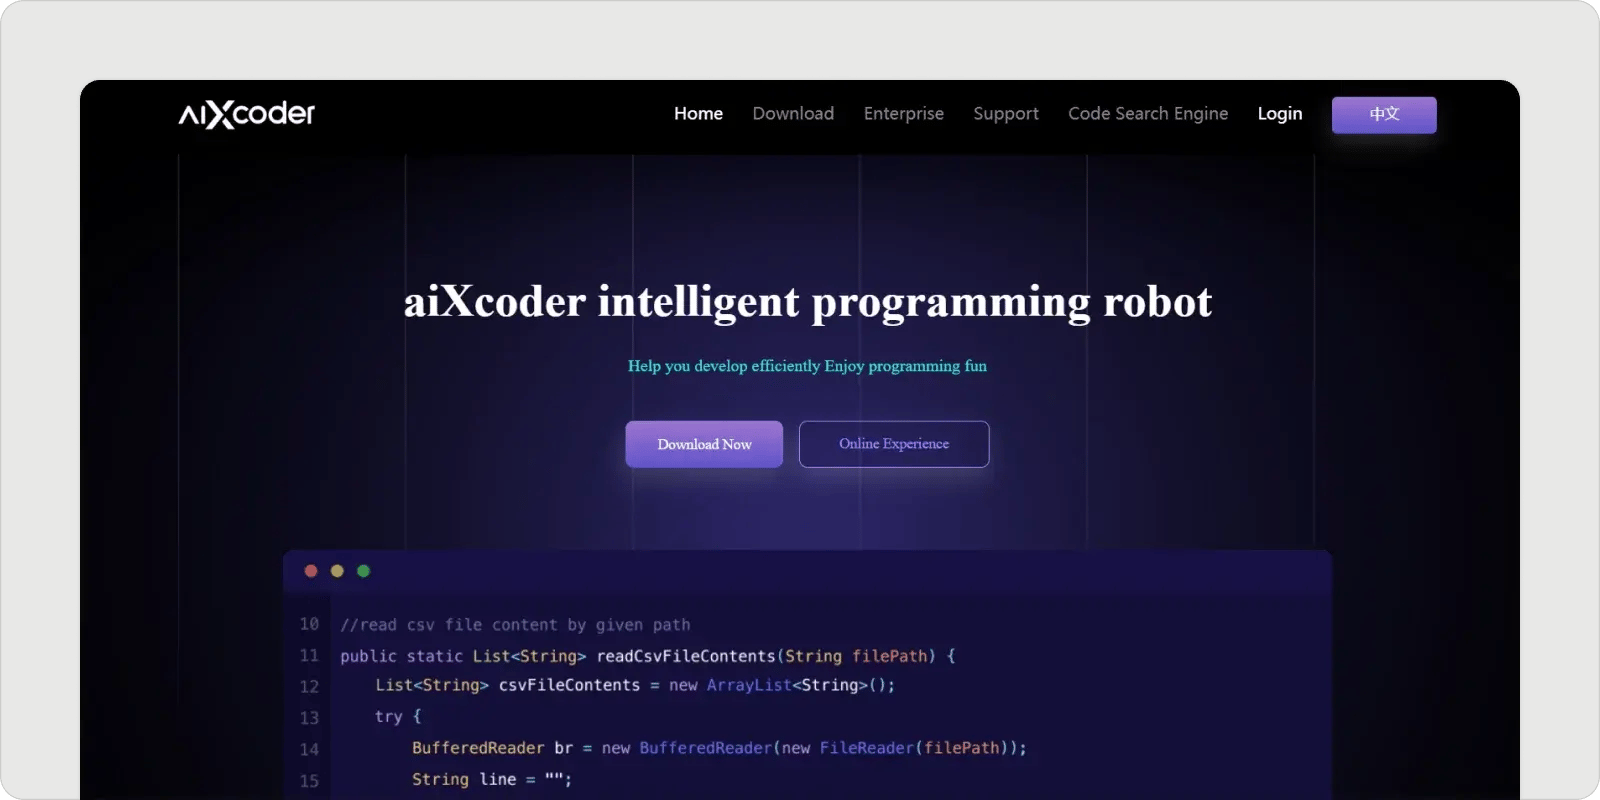
Task: Click the red dot in code window
Action: pos(311,571)
